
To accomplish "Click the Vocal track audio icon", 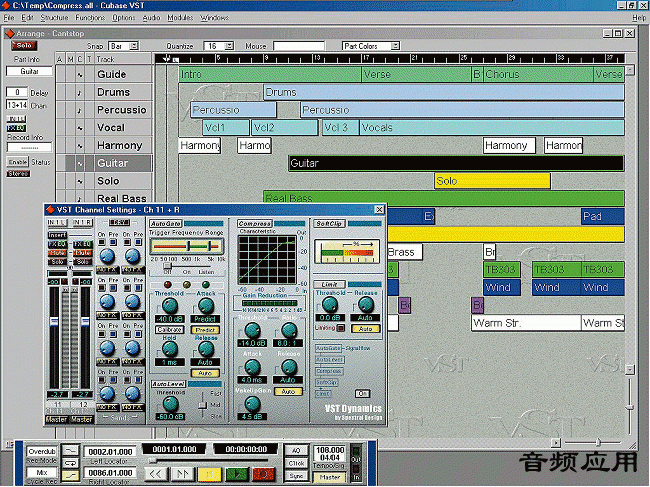I will point(80,128).
